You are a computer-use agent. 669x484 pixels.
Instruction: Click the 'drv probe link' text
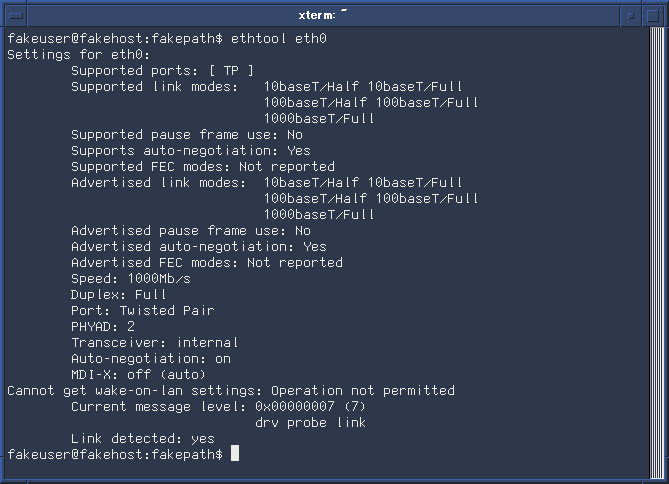coord(310,423)
